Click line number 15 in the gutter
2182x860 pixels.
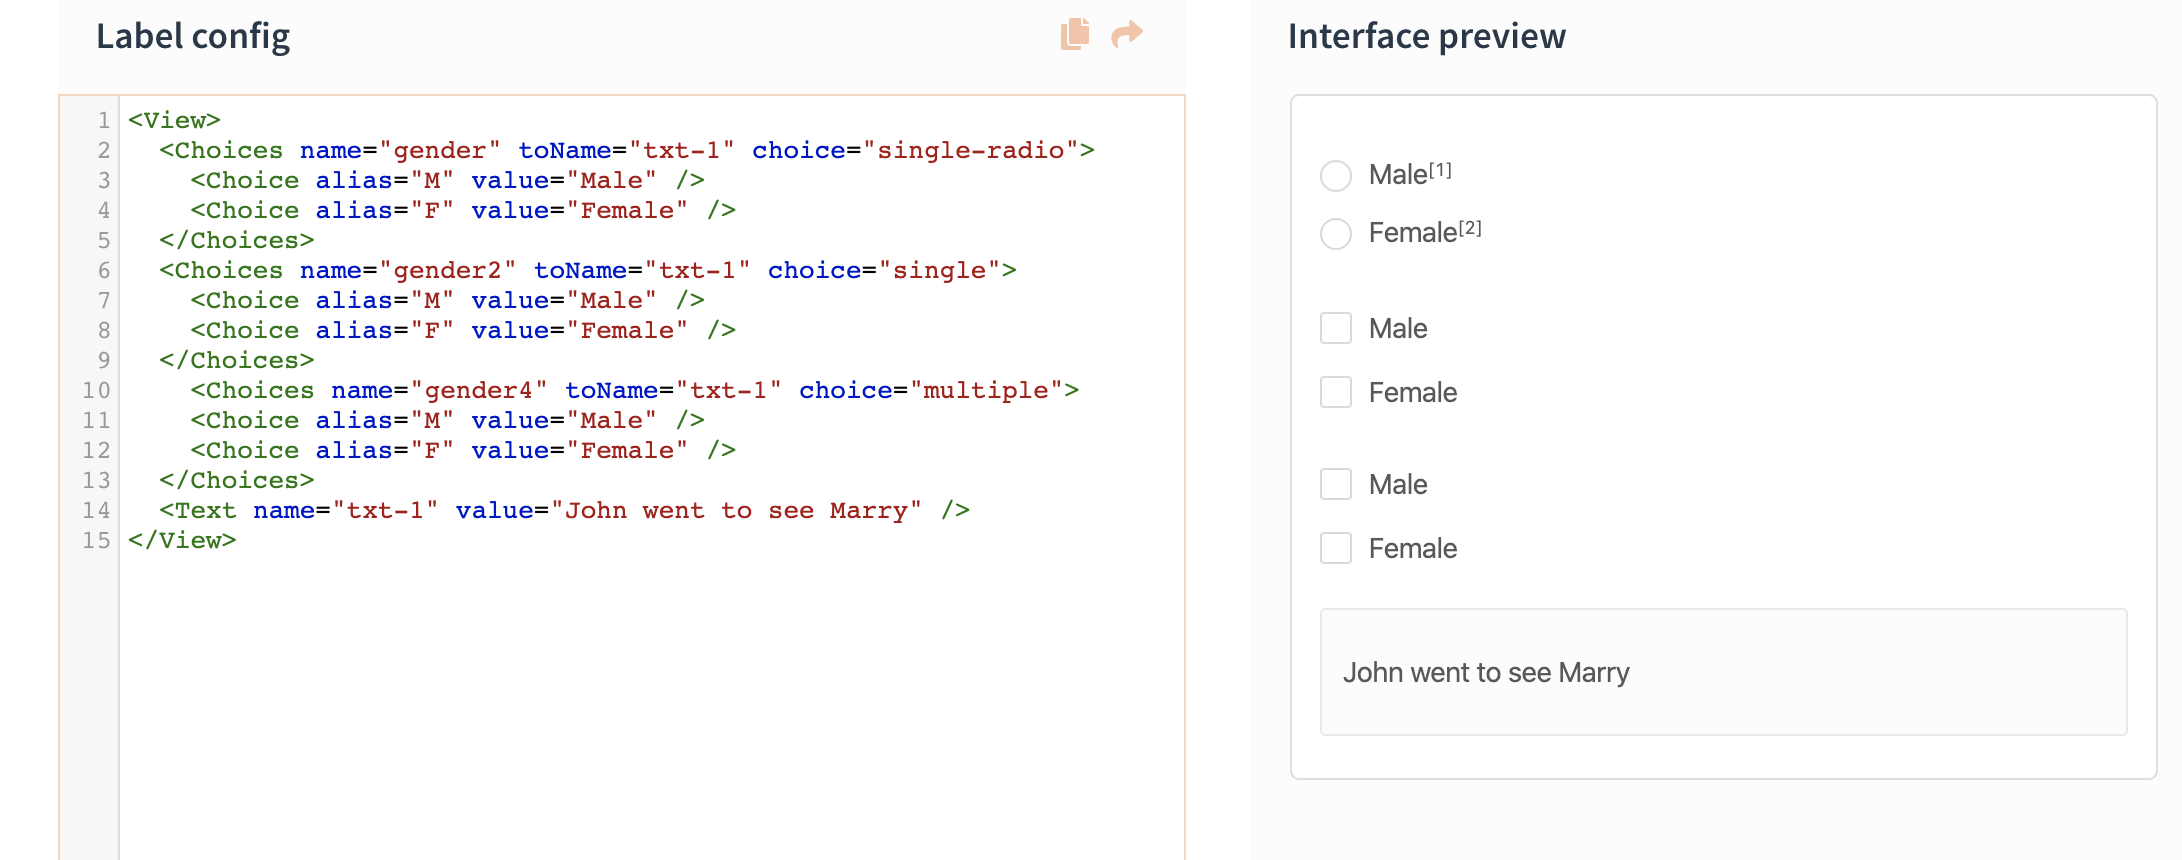tap(96, 540)
